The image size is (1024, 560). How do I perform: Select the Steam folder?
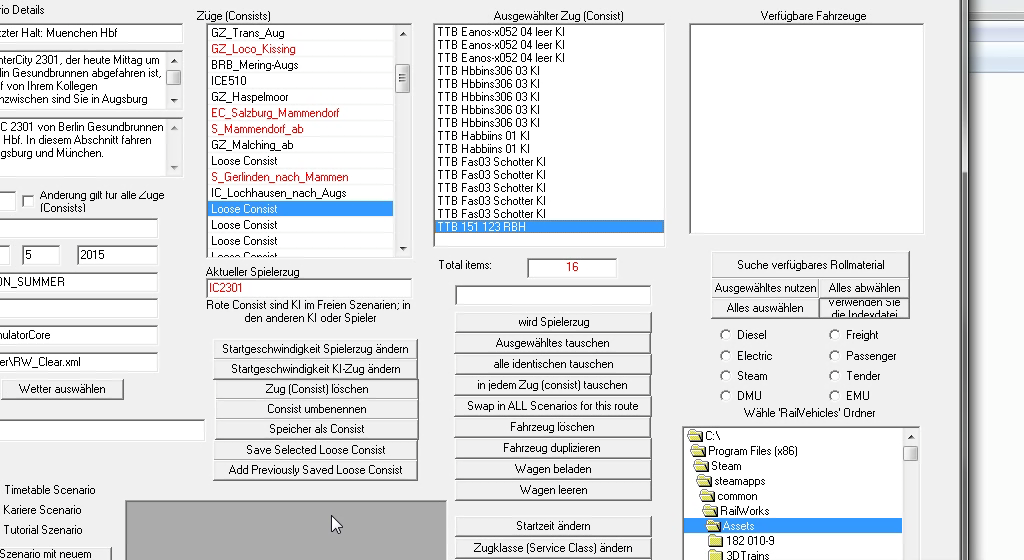[718, 466]
